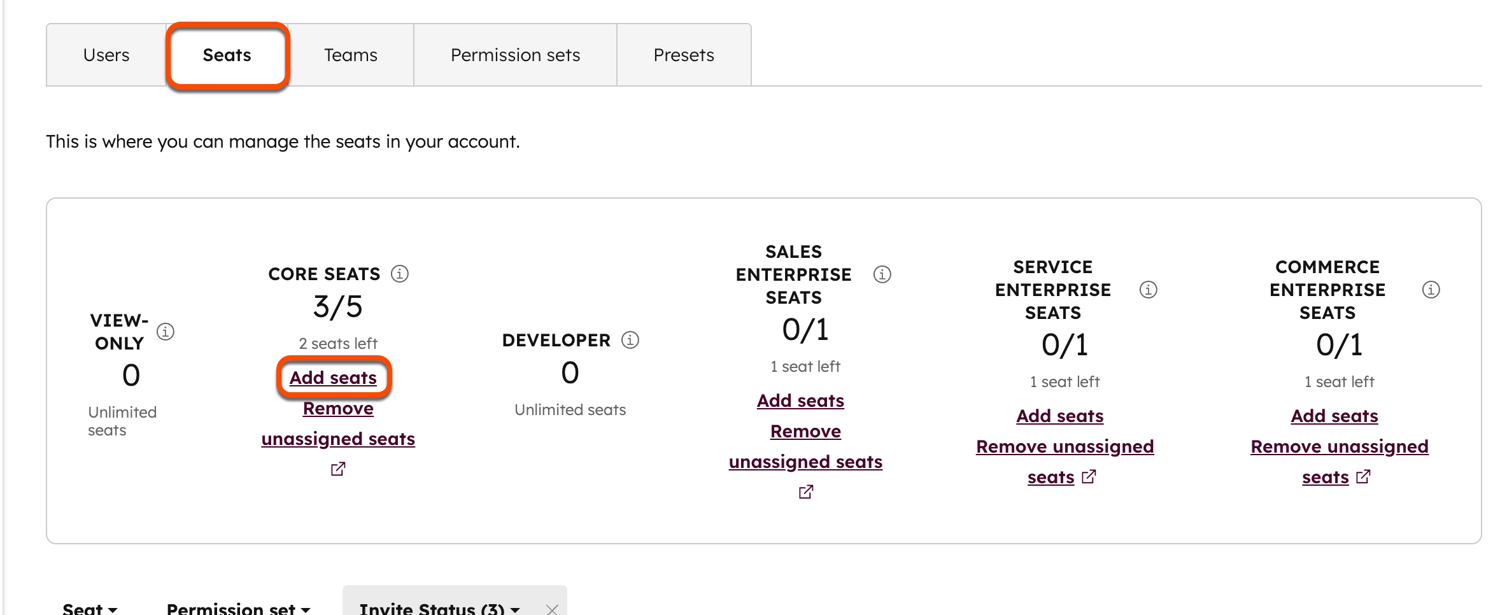The width and height of the screenshot is (1500, 615).
Task: Click Add seats for Commerce Enterprise Seats
Action: (x=1334, y=415)
